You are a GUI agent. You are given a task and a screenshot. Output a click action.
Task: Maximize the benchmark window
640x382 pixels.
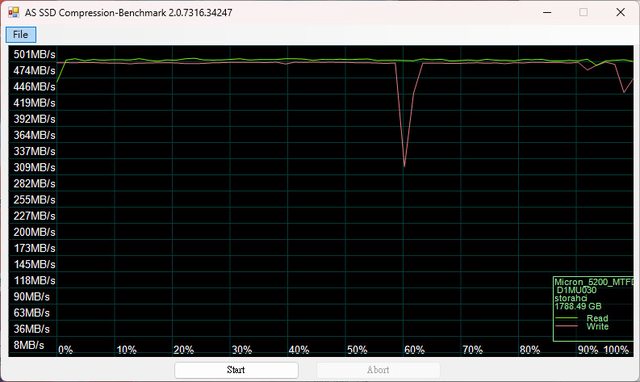584,12
